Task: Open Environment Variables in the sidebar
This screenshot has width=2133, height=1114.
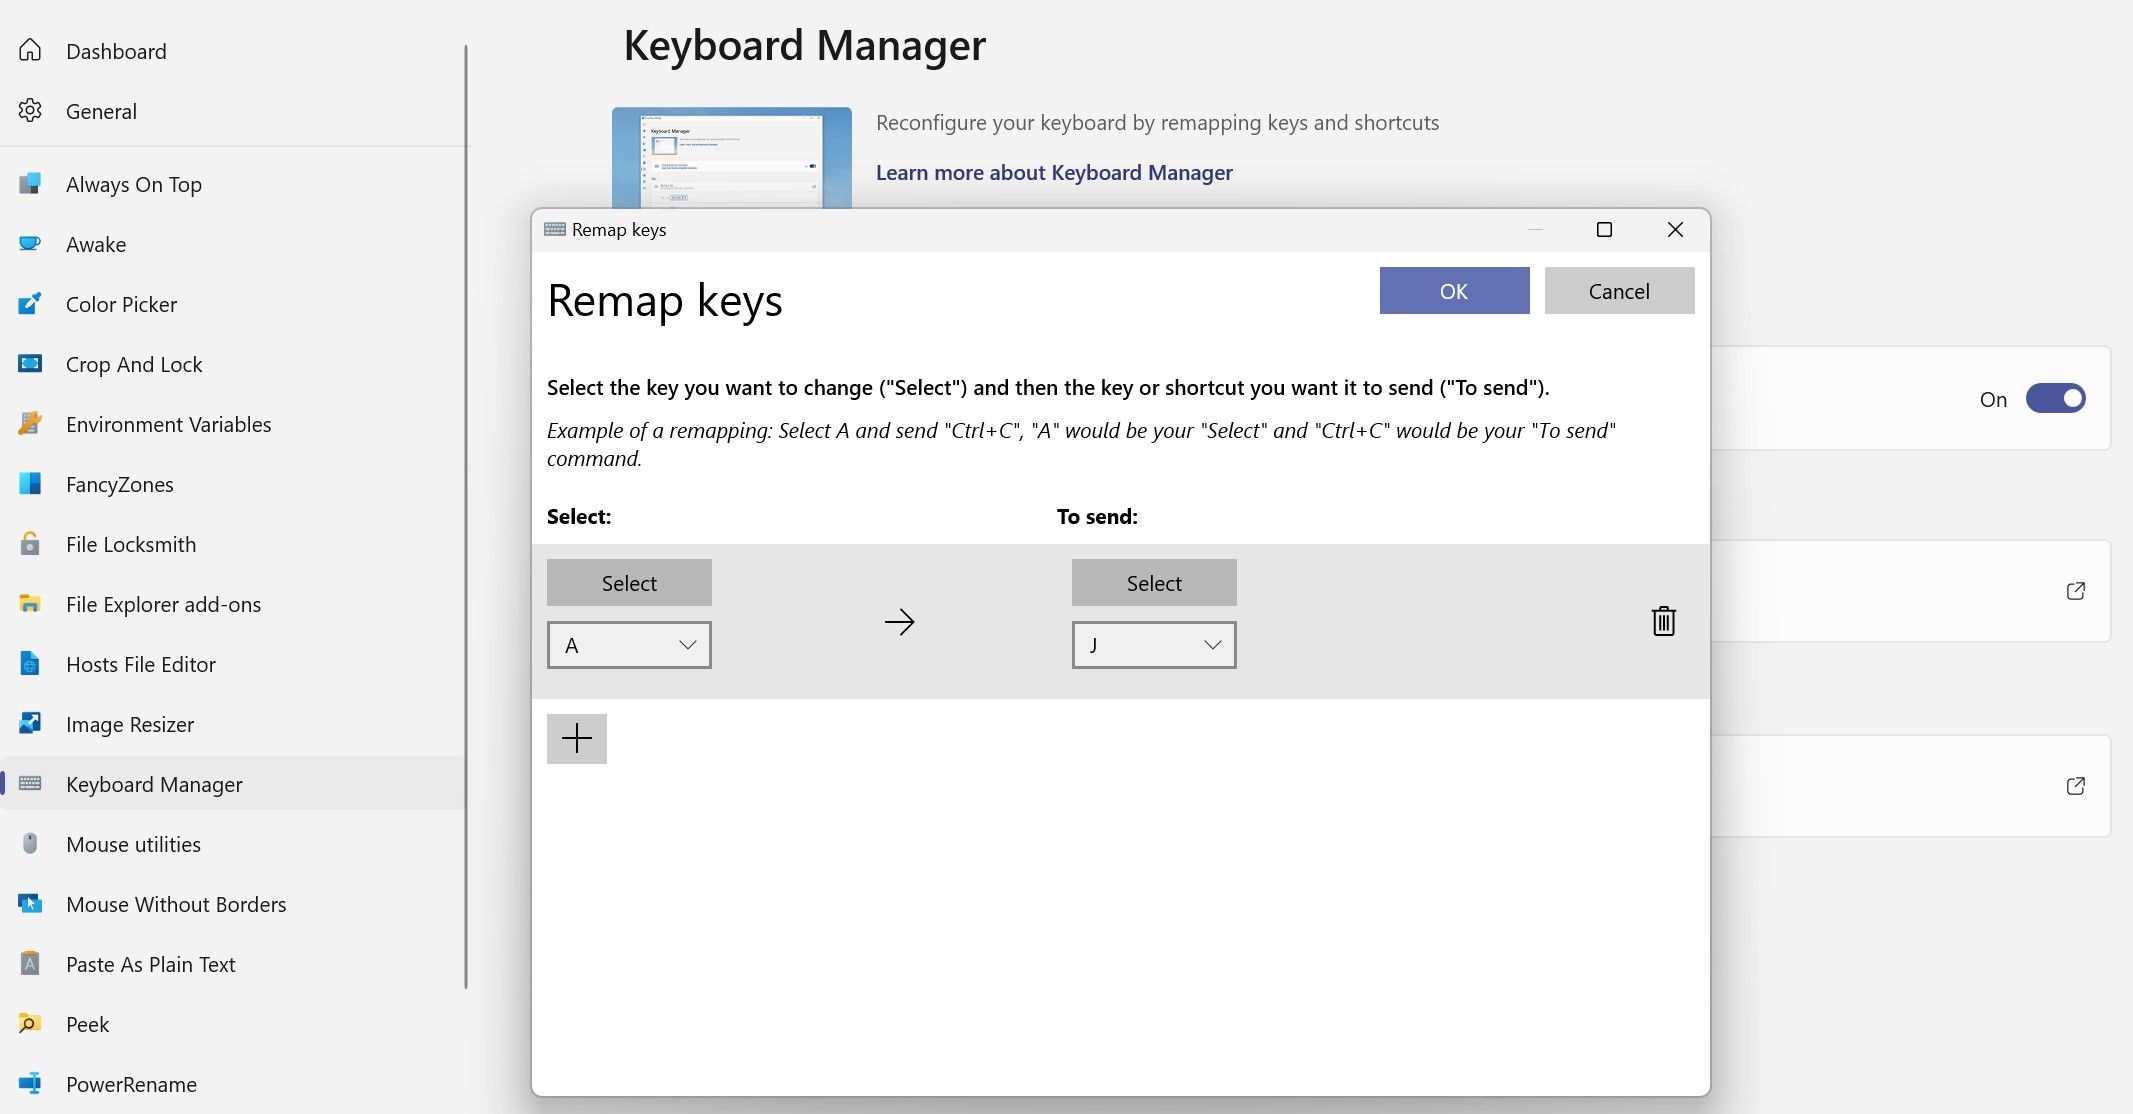Action: [168, 424]
